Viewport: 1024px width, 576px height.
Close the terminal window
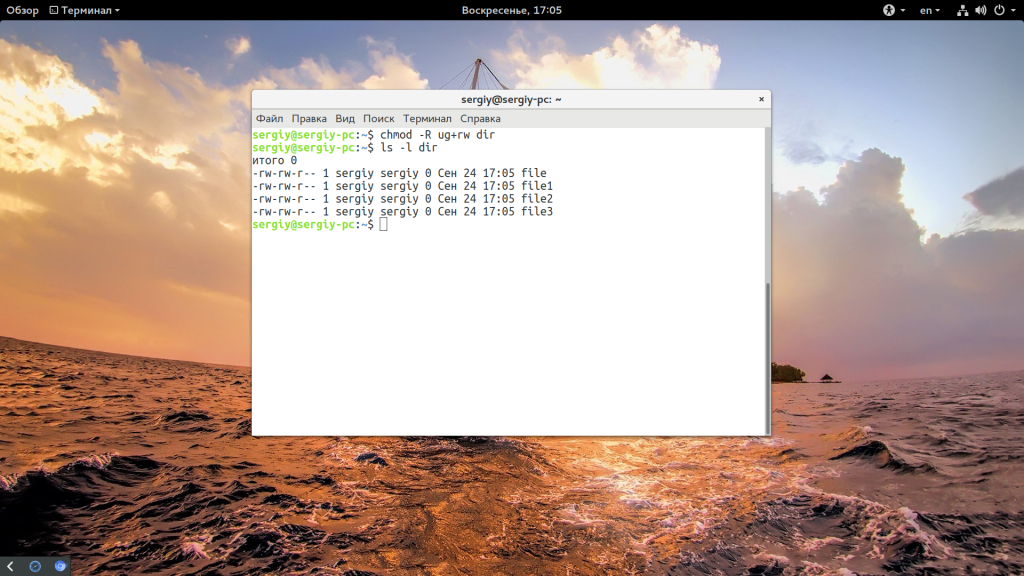tap(761, 99)
